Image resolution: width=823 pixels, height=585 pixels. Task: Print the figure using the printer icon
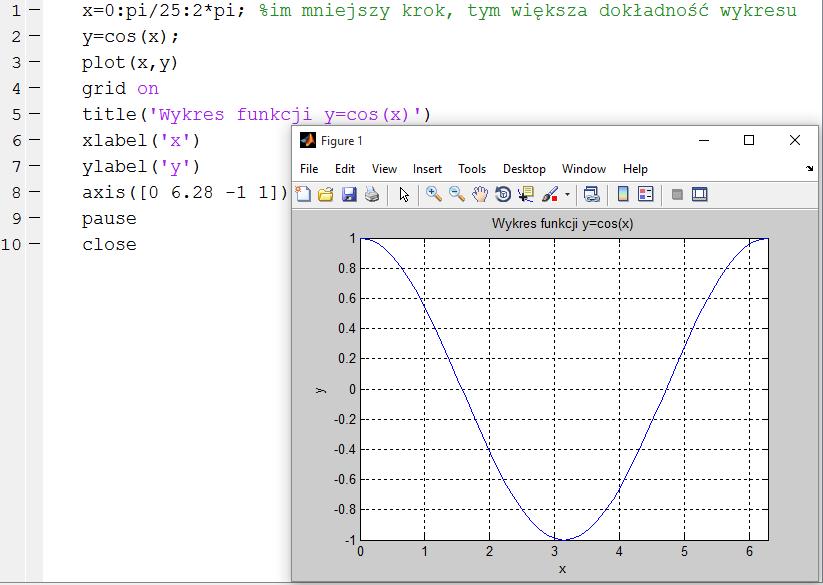(372, 195)
